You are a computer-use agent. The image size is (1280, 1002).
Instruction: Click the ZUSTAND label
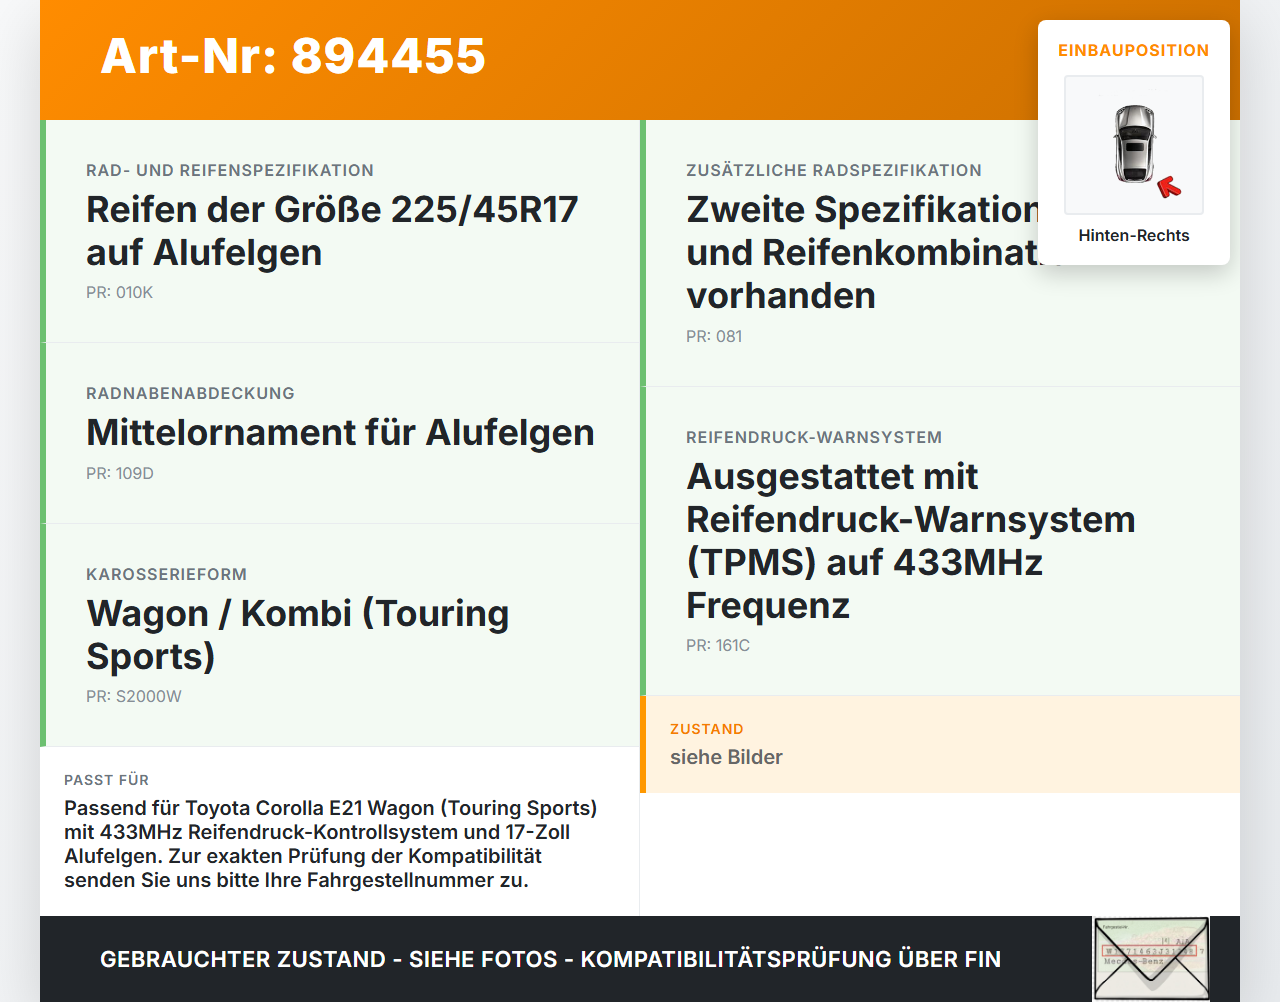click(x=707, y=730)
